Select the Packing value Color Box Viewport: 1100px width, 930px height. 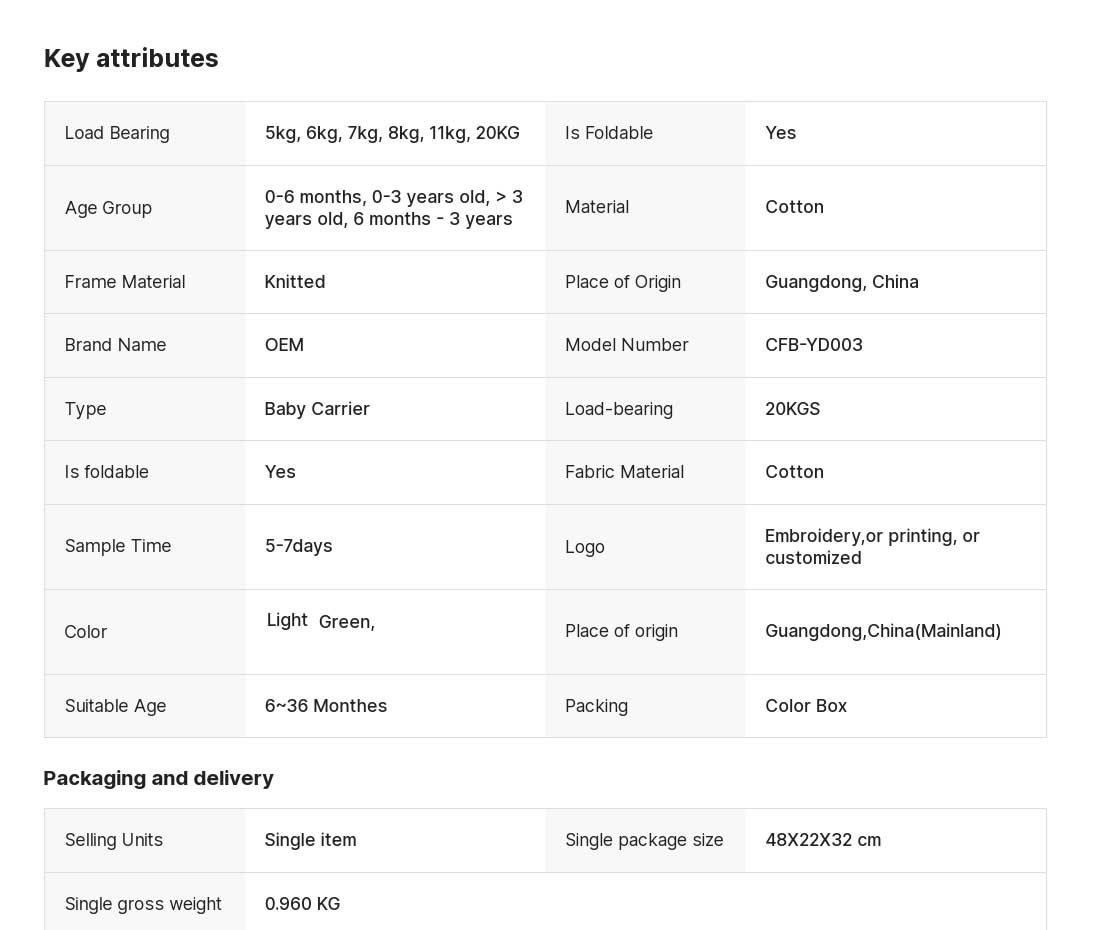click(x=806, y=706)
